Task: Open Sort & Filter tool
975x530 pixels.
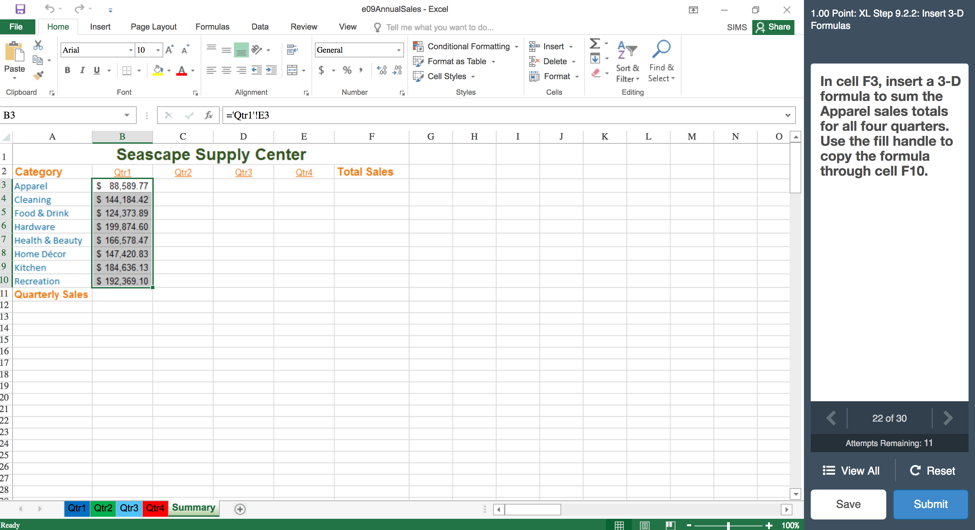Action: pyautogui.click(x=627, y=61)
